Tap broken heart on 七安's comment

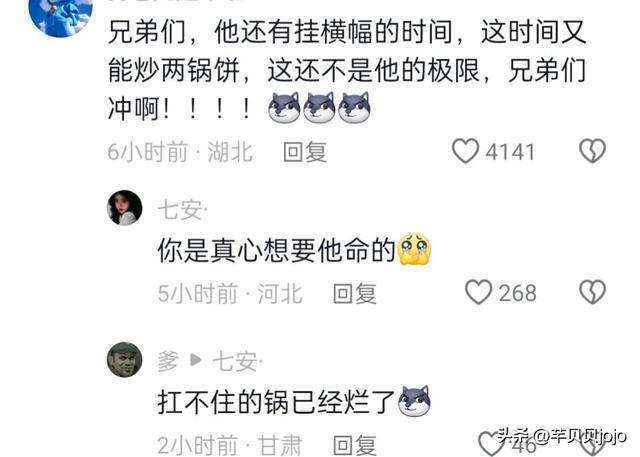coord(592,292)
